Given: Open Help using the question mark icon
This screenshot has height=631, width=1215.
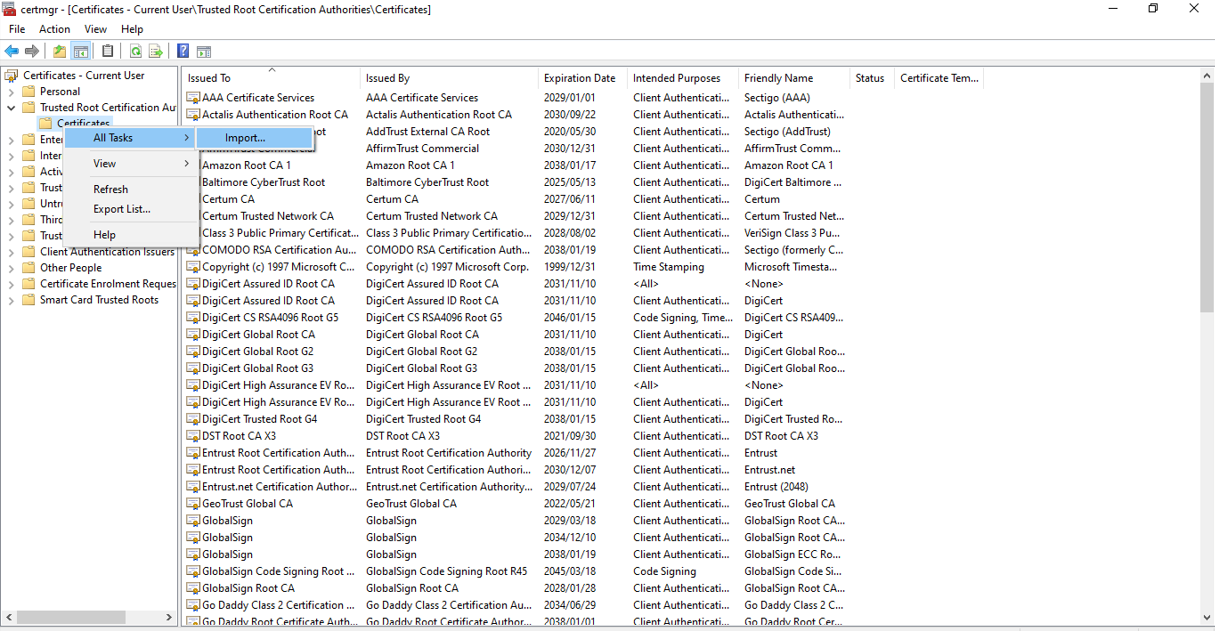Looking at the screenshot, I should pos(183,51).
